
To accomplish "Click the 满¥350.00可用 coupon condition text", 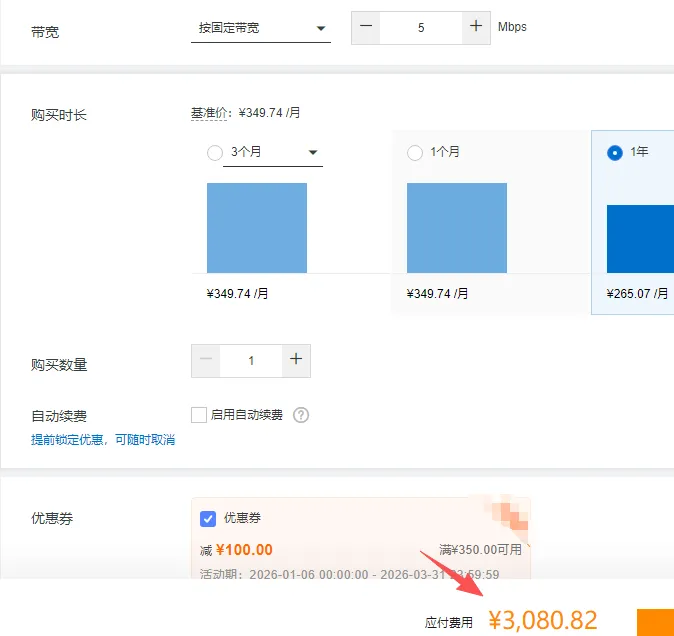I will point(480,550).
